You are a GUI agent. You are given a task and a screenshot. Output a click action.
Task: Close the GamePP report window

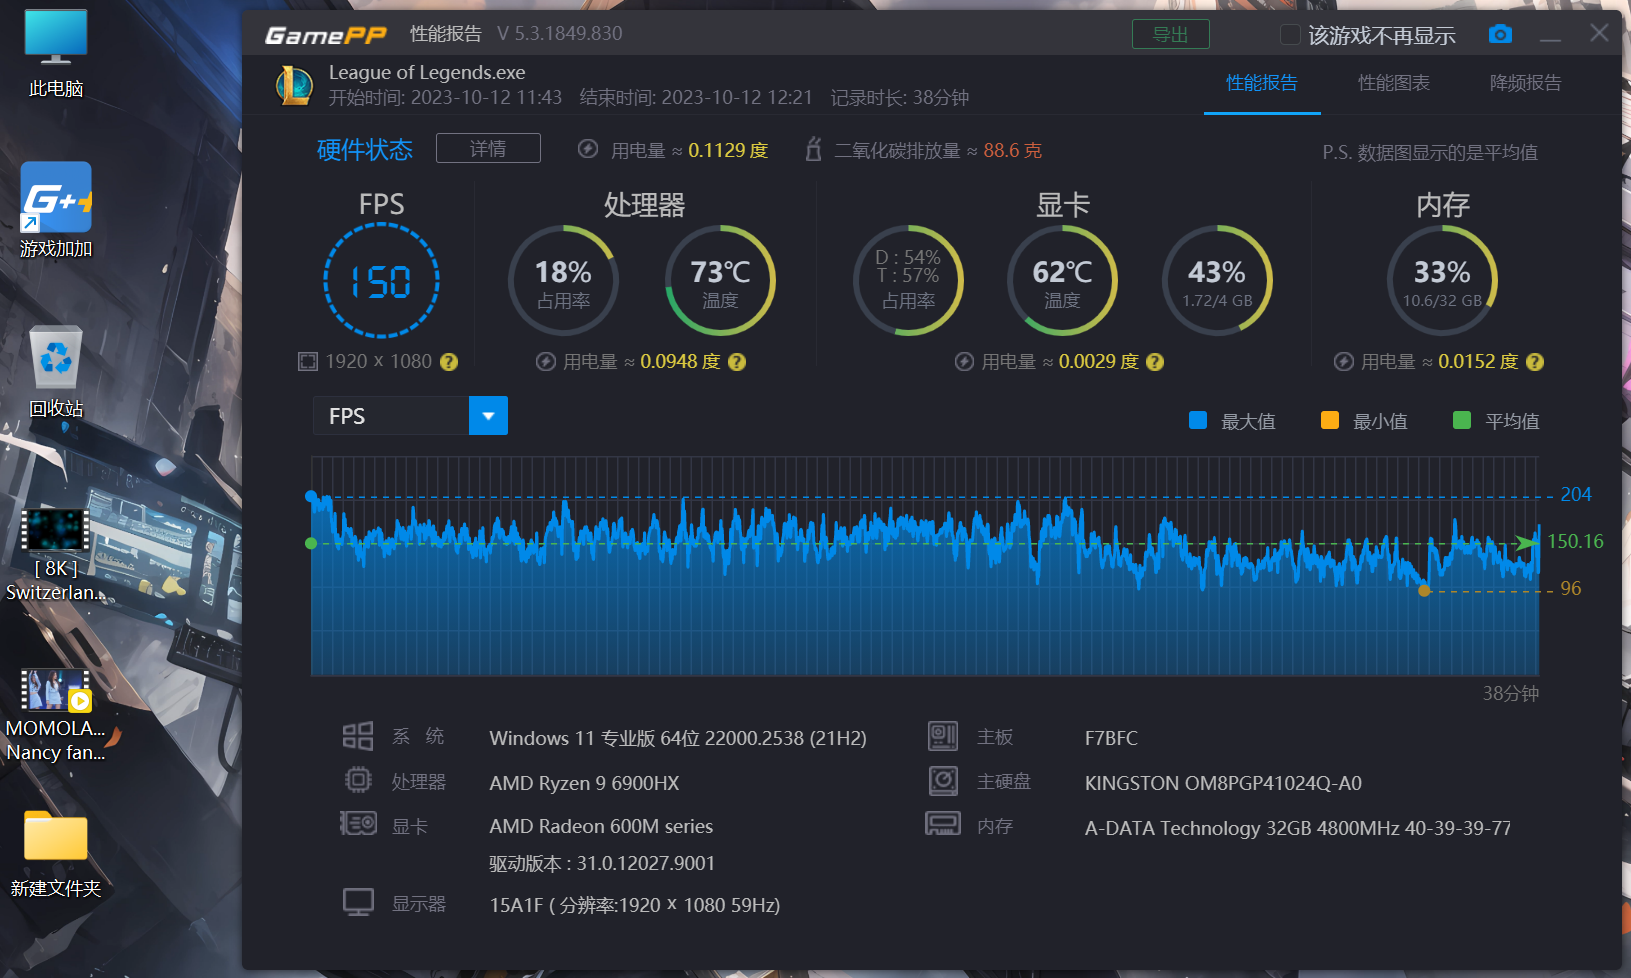1599,33
